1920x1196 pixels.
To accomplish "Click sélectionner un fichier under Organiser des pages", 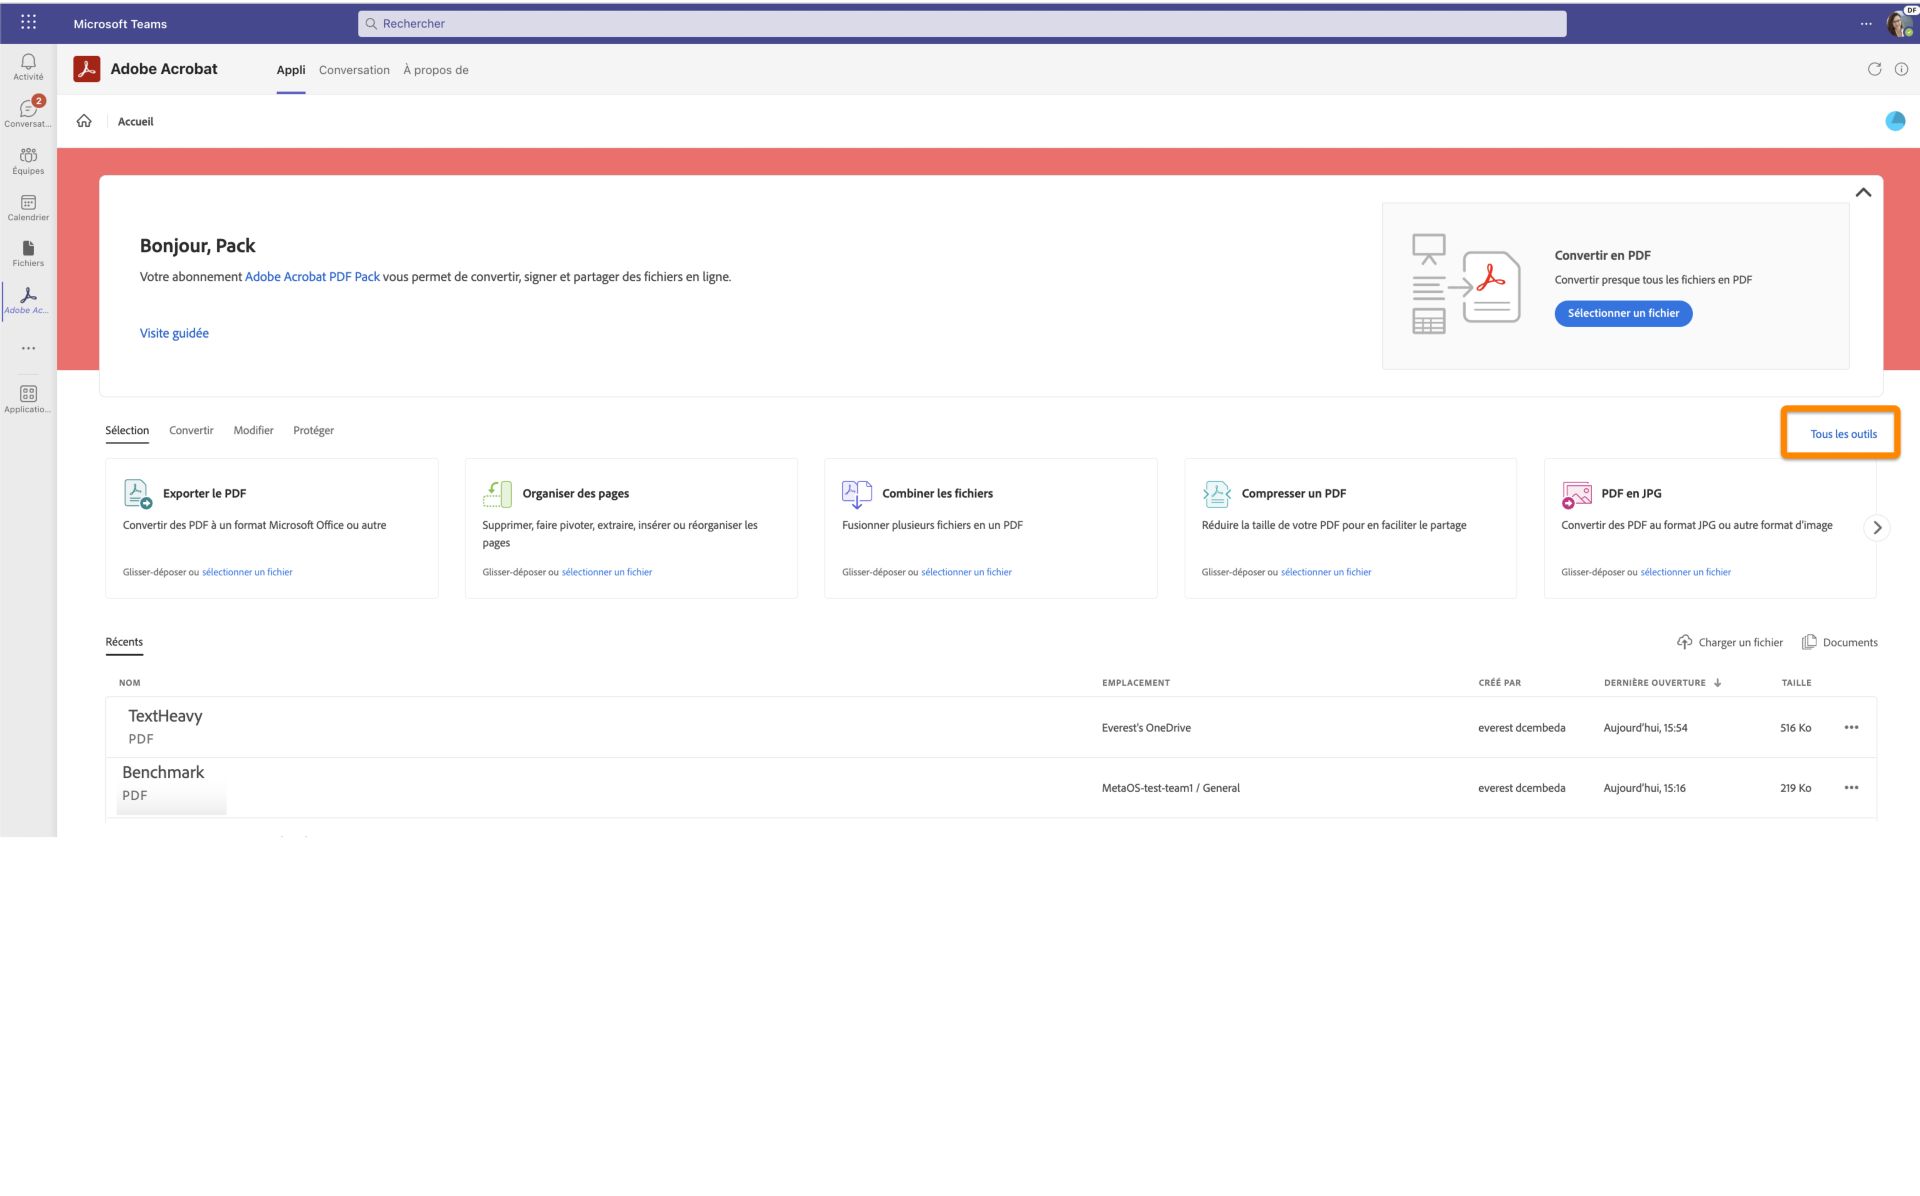I will (607, 572).
